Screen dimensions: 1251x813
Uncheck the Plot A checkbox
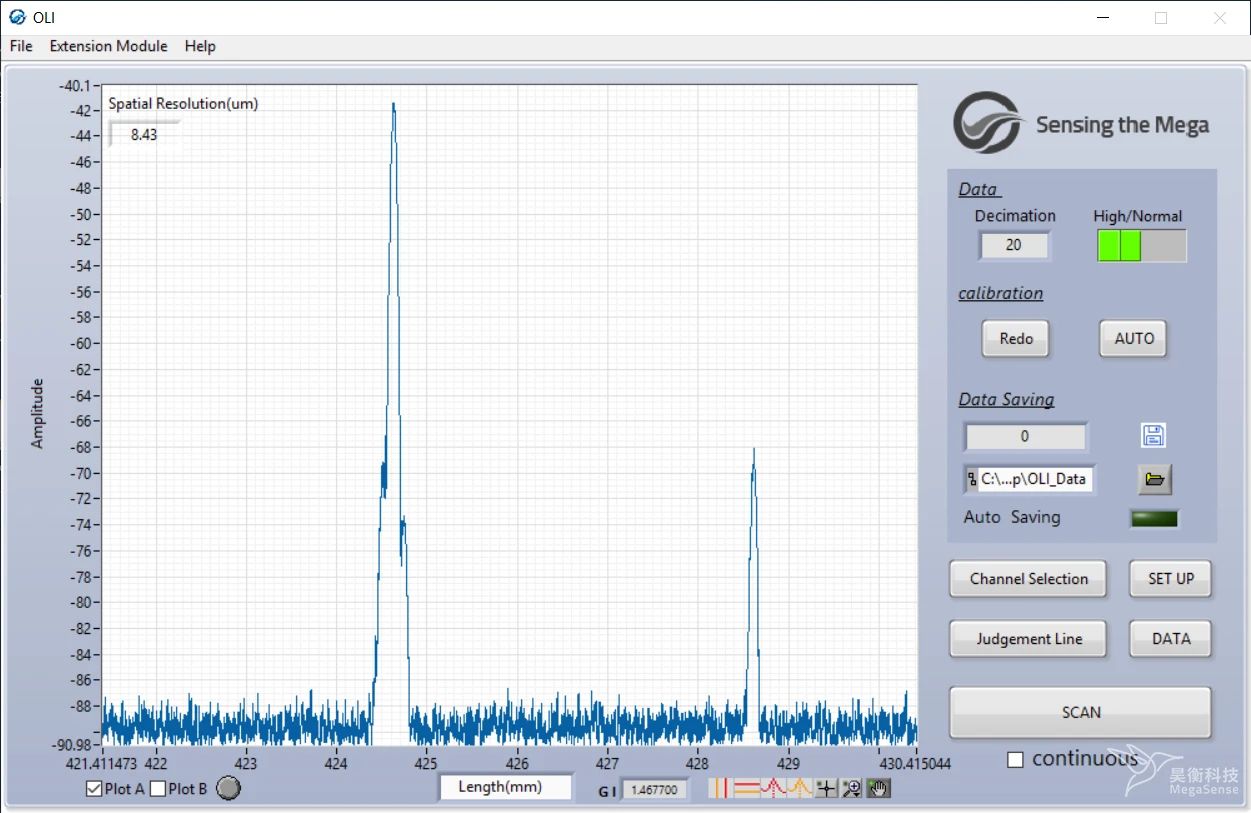(x=95, y=789)
